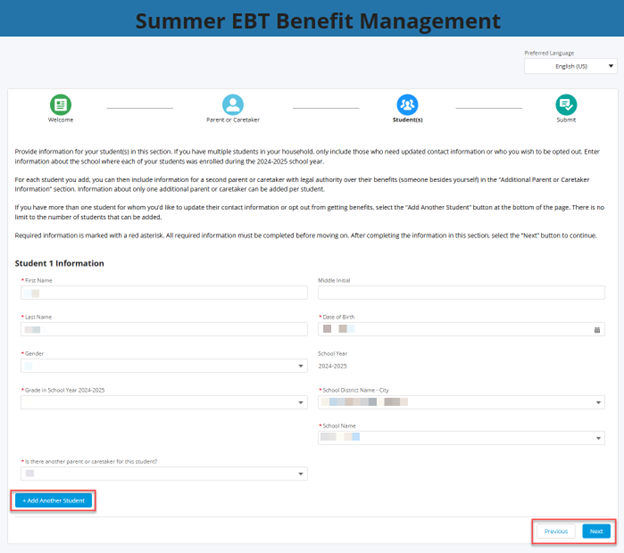Click the Date of Birth input field
Screen dimensions: 624x553
click(450, 329)
